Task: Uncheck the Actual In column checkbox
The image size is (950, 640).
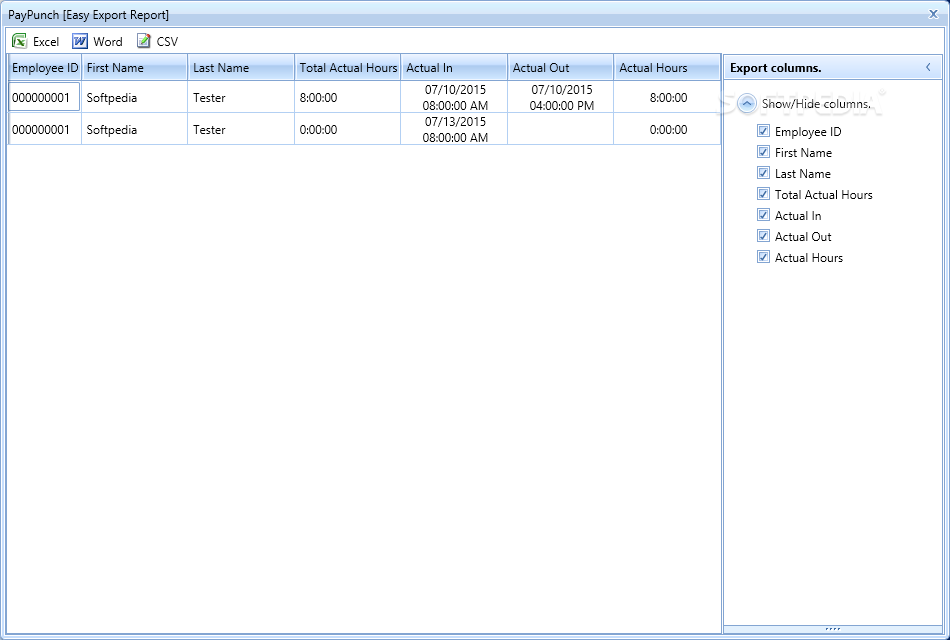Action: [763, 215]
